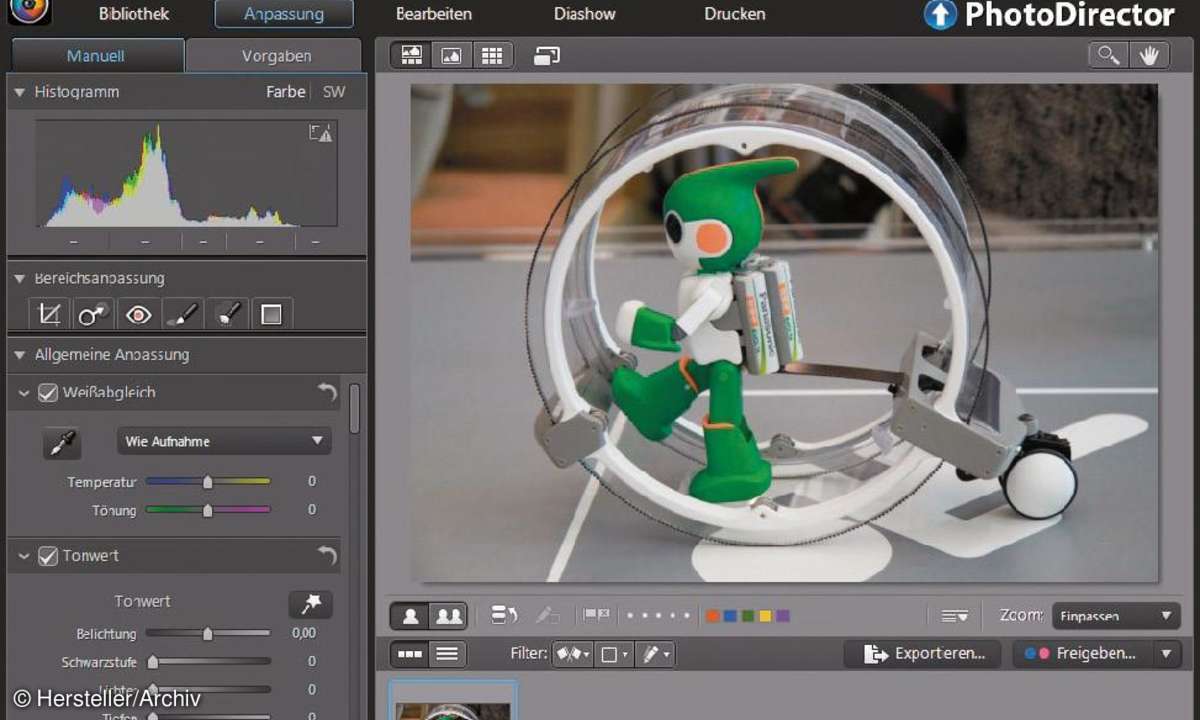
Task: Open the Bearbeiten module
Action: [434, 14]
